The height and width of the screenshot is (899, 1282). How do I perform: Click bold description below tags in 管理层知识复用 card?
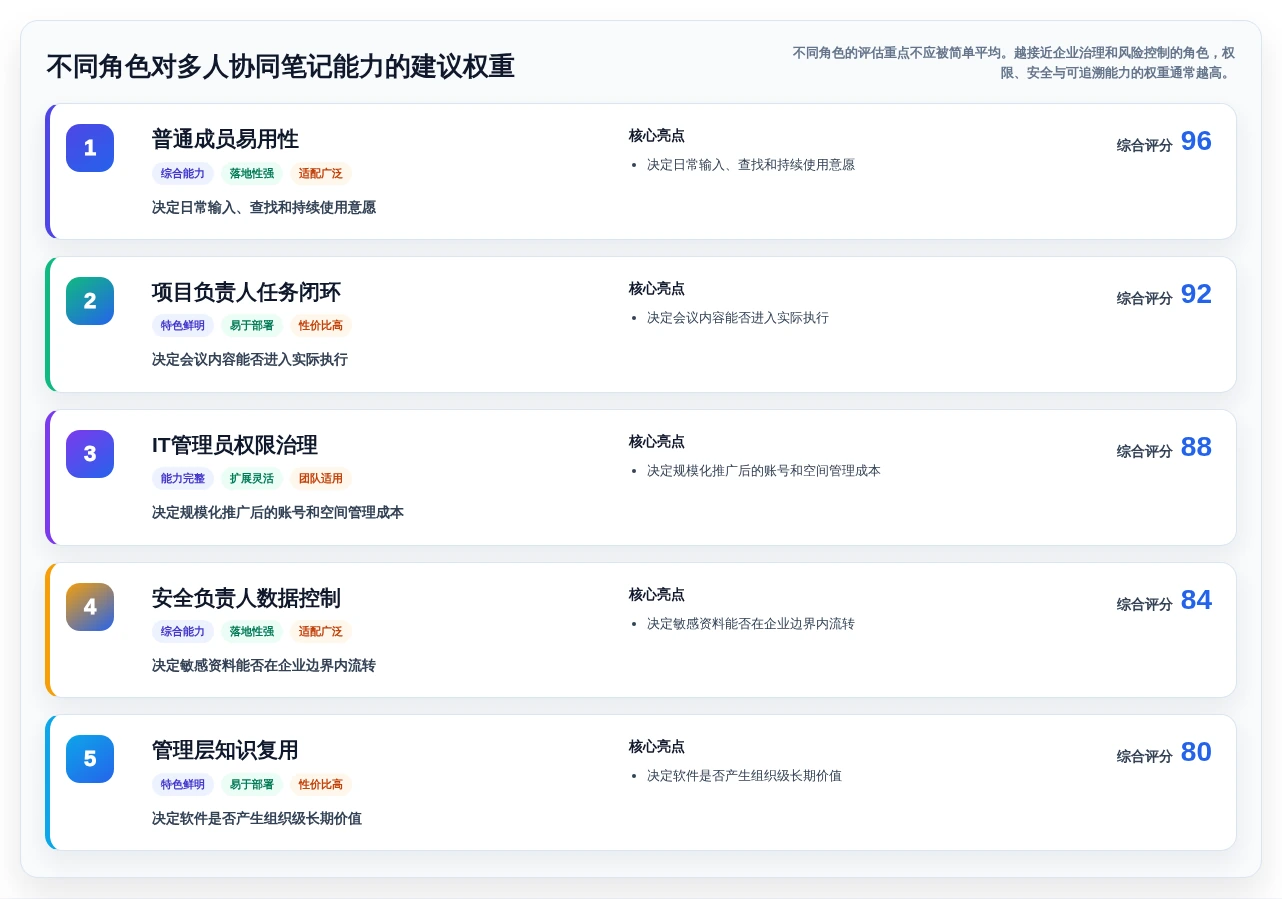(257, 819)
